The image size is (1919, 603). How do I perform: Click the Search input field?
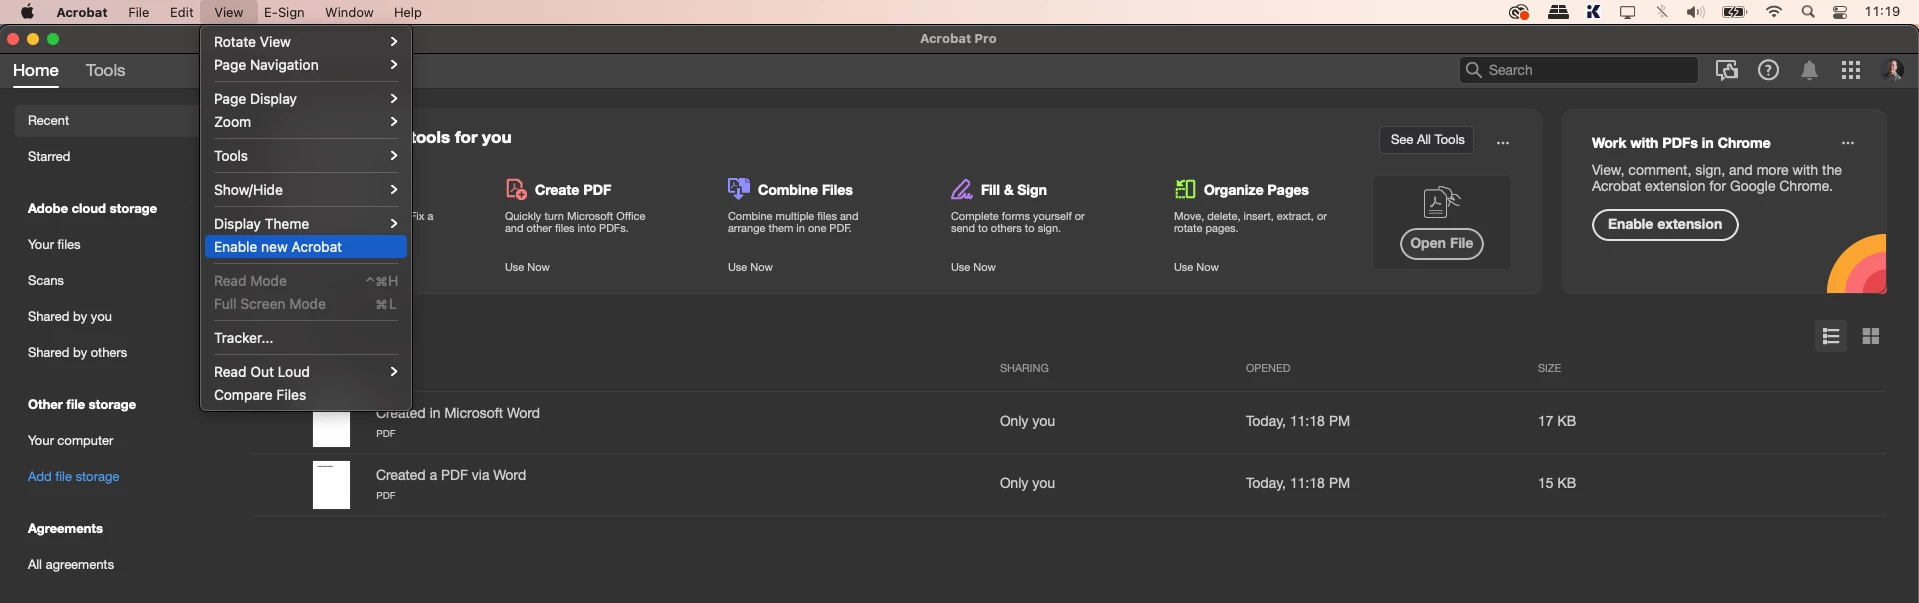click(1579, 70)
